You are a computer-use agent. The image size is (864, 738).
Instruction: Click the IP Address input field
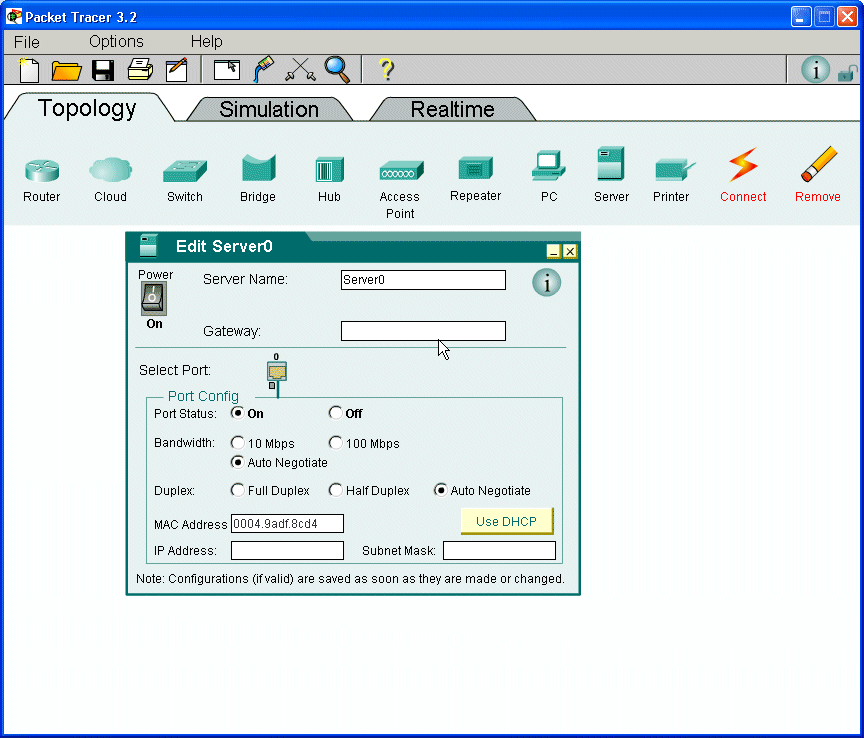tap(287, 551)
